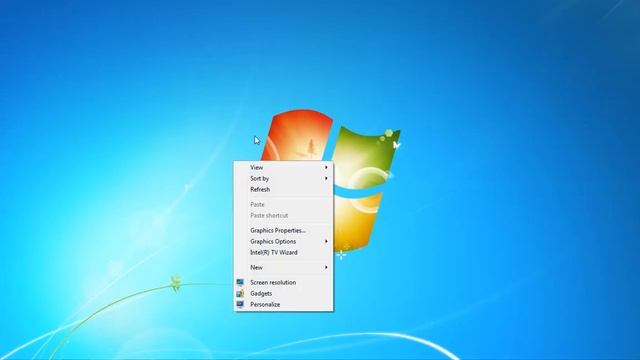The image size is (640, 360).
Task: Expand the arrow next to Sort by
Action: [x=326, y=178]
